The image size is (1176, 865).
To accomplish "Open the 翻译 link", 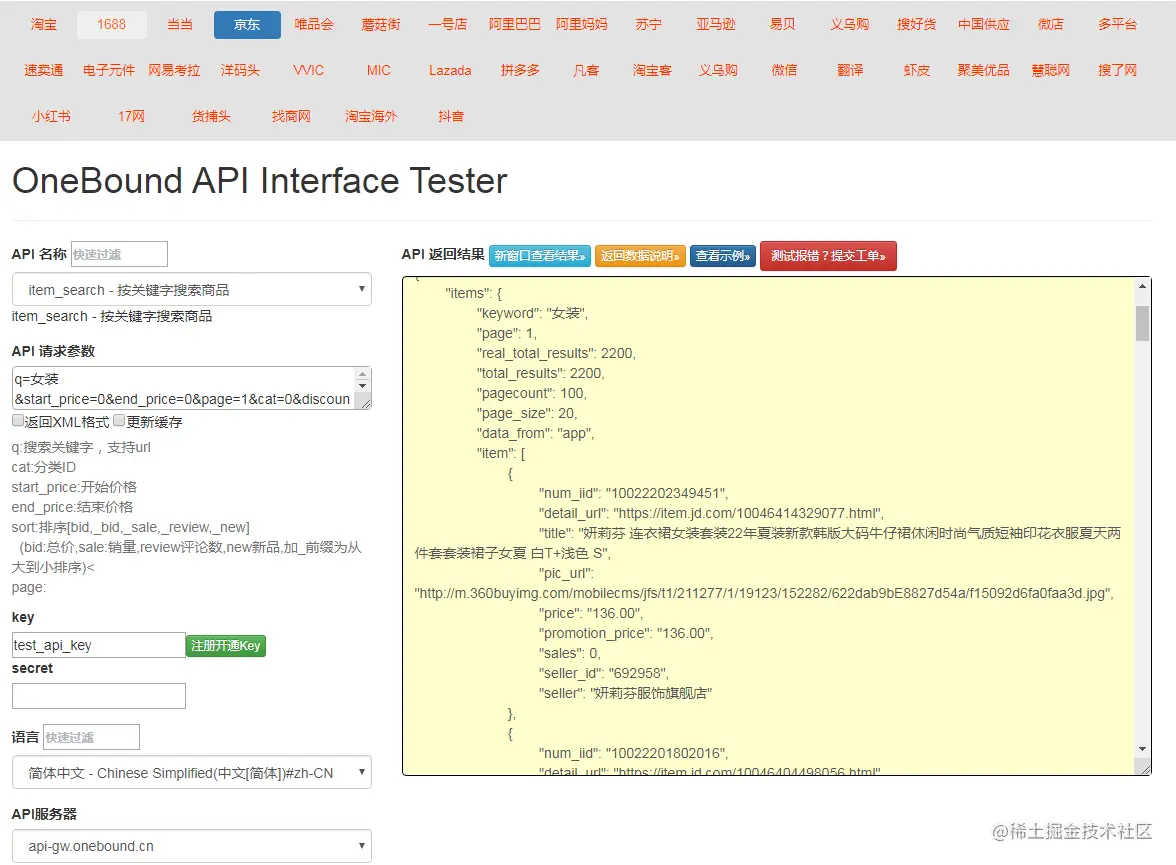I will (850, 71).
